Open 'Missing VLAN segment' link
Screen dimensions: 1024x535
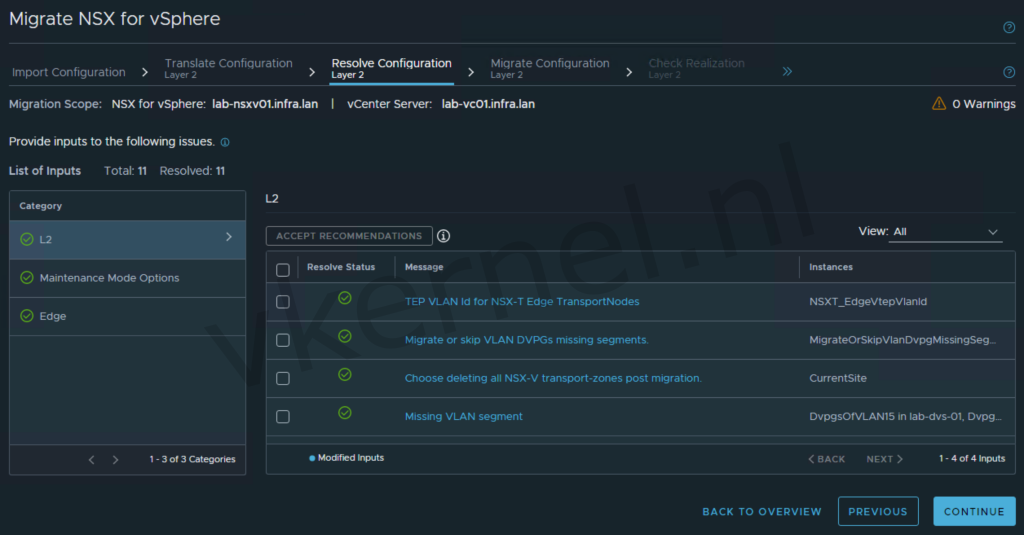(464, 417)
